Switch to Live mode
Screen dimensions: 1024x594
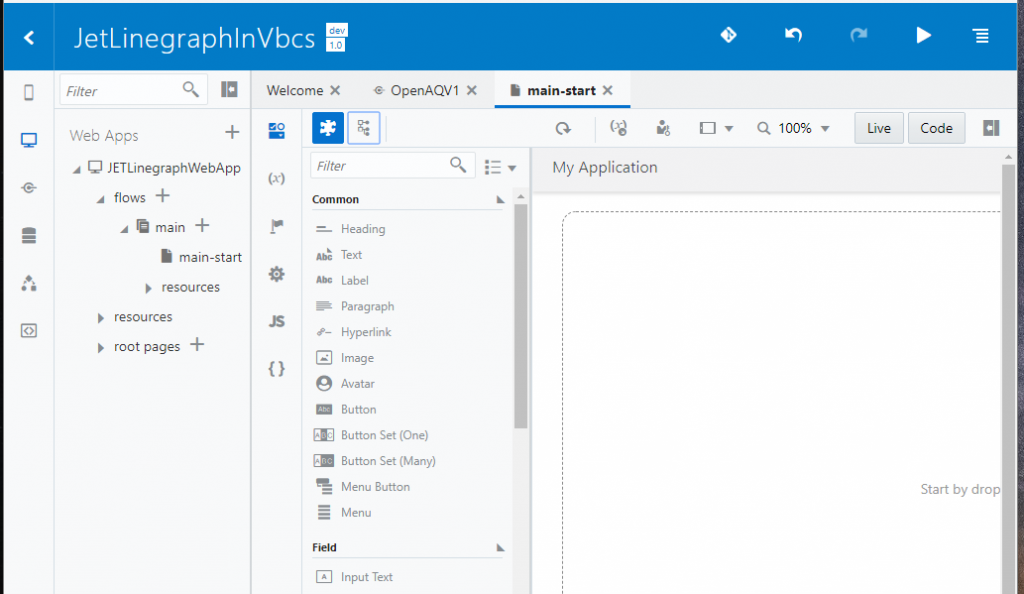coord(877,127)
